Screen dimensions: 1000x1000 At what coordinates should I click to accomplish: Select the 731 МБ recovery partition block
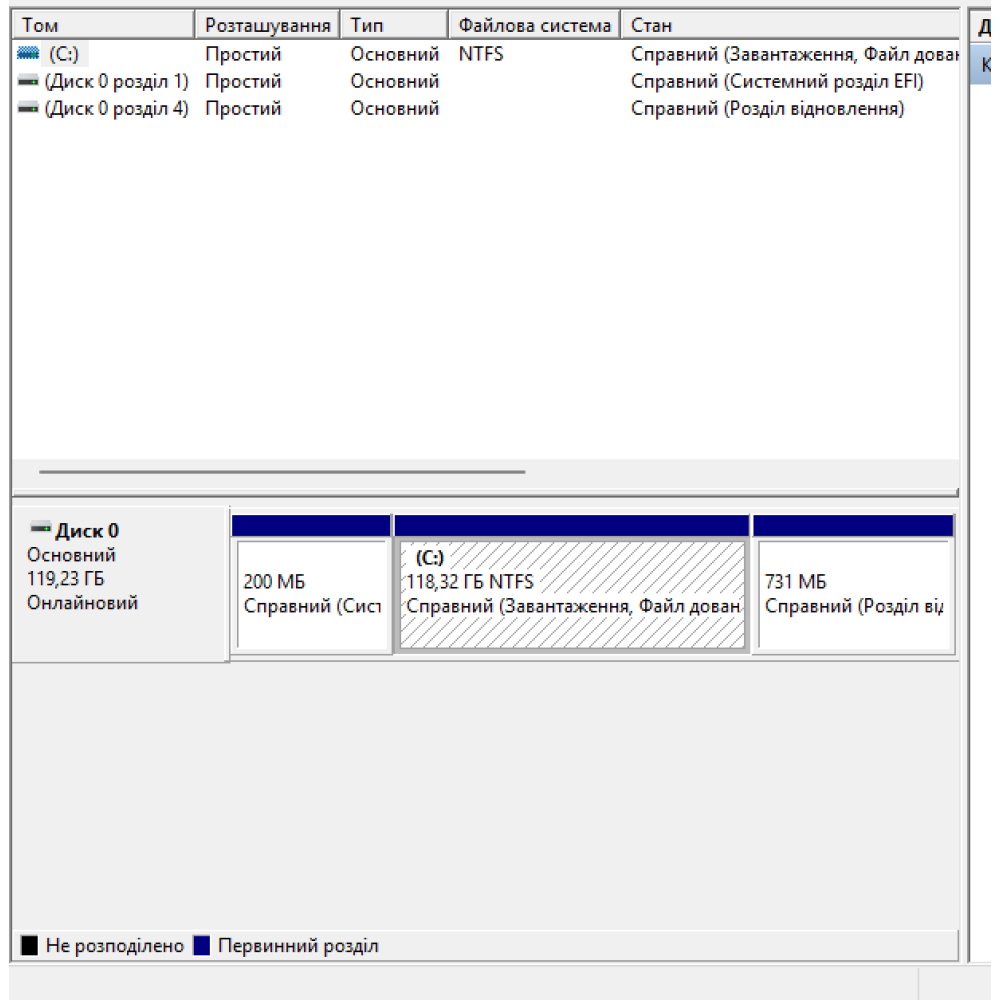[x=852, y=597]
